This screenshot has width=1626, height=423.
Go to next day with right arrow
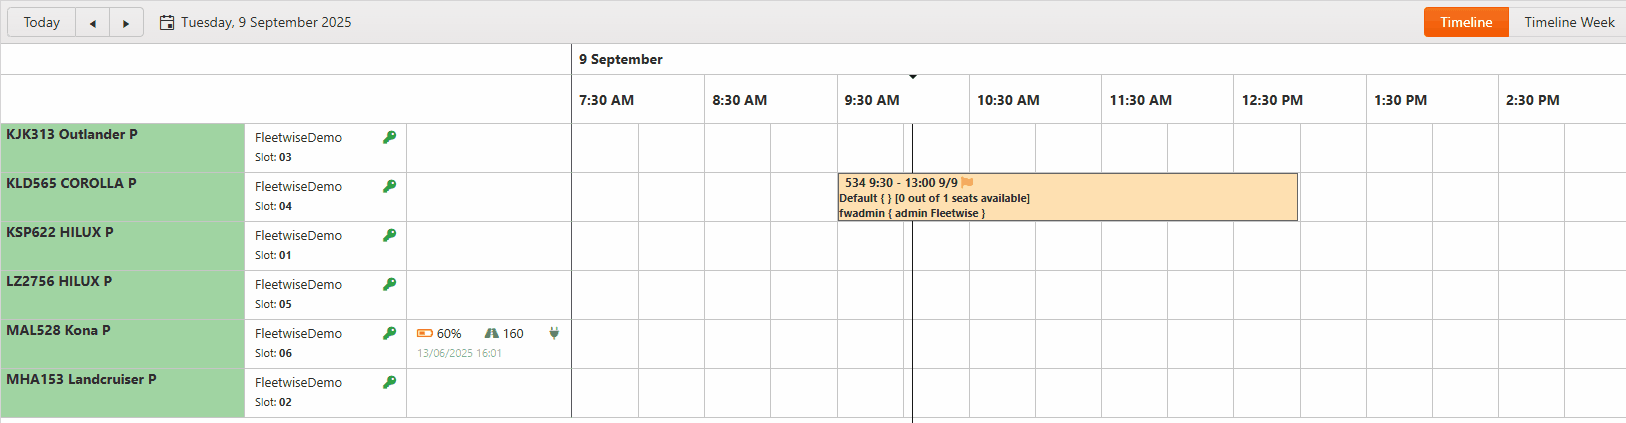point(126,22)
